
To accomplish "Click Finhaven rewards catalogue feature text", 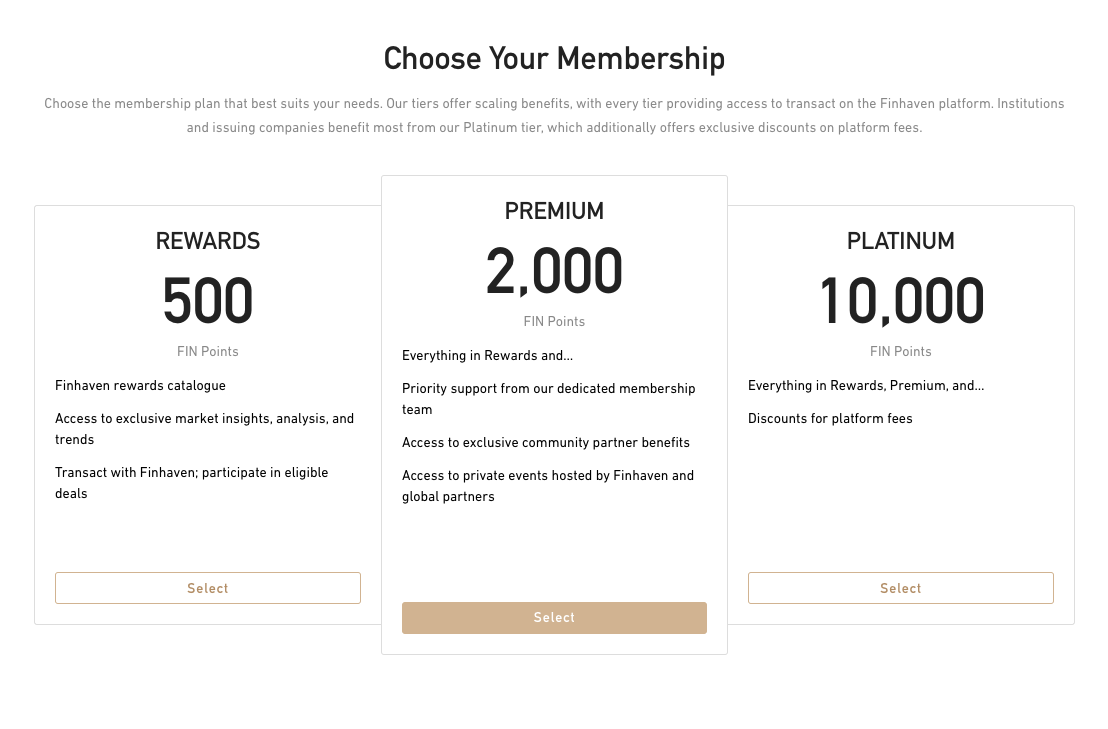I will 140,386.
